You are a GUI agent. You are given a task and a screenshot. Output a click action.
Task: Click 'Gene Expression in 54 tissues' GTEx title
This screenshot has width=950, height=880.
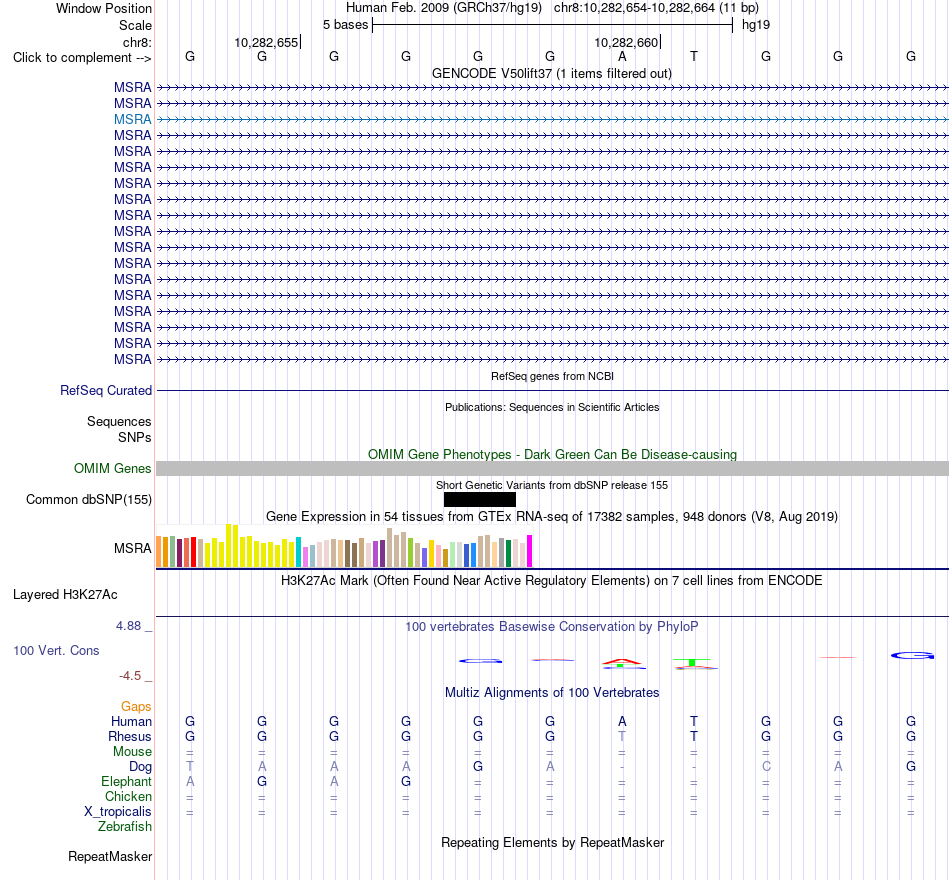click(x=552, y=516)
